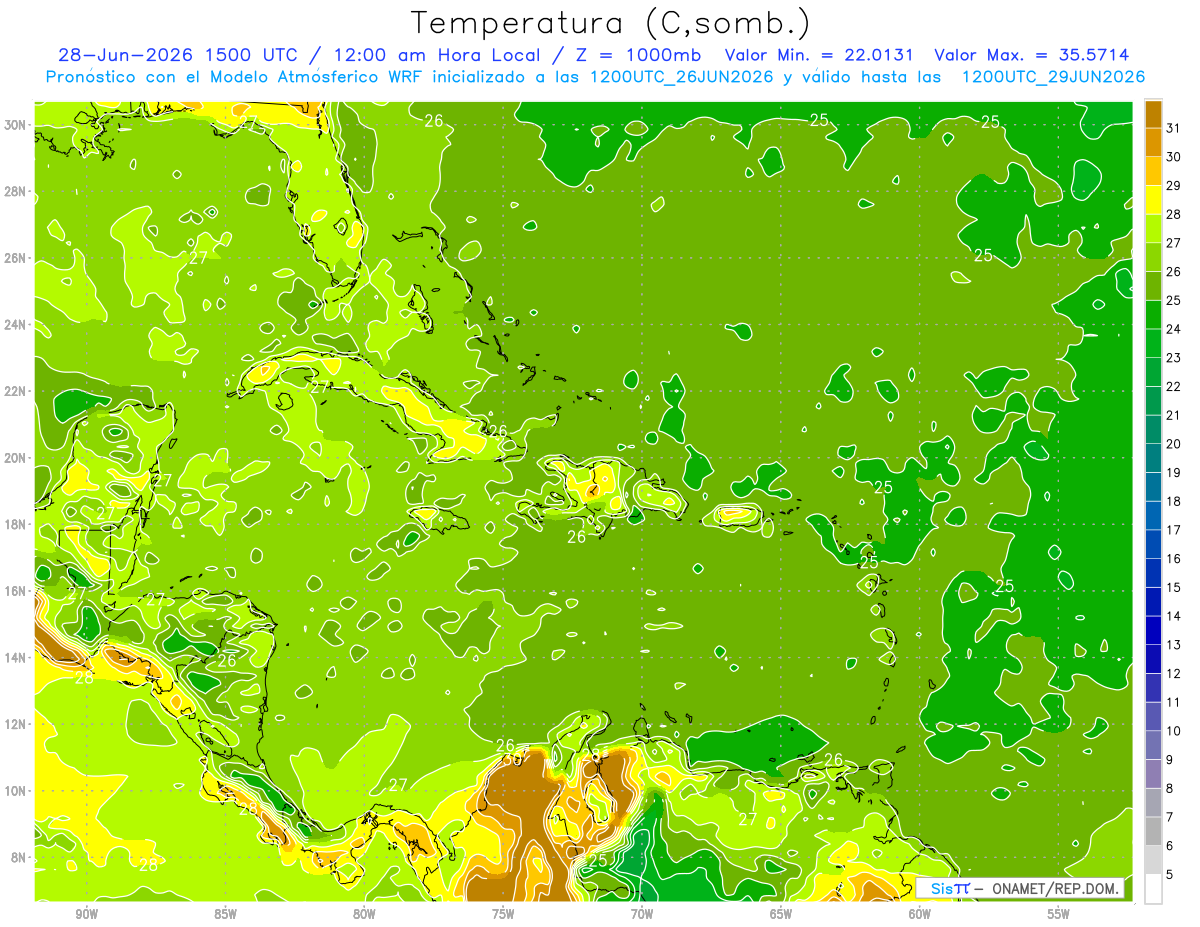Click the 70W longitude axis label
The image size is (1200, 927).
pyautogui.click(x=642, y=914)
